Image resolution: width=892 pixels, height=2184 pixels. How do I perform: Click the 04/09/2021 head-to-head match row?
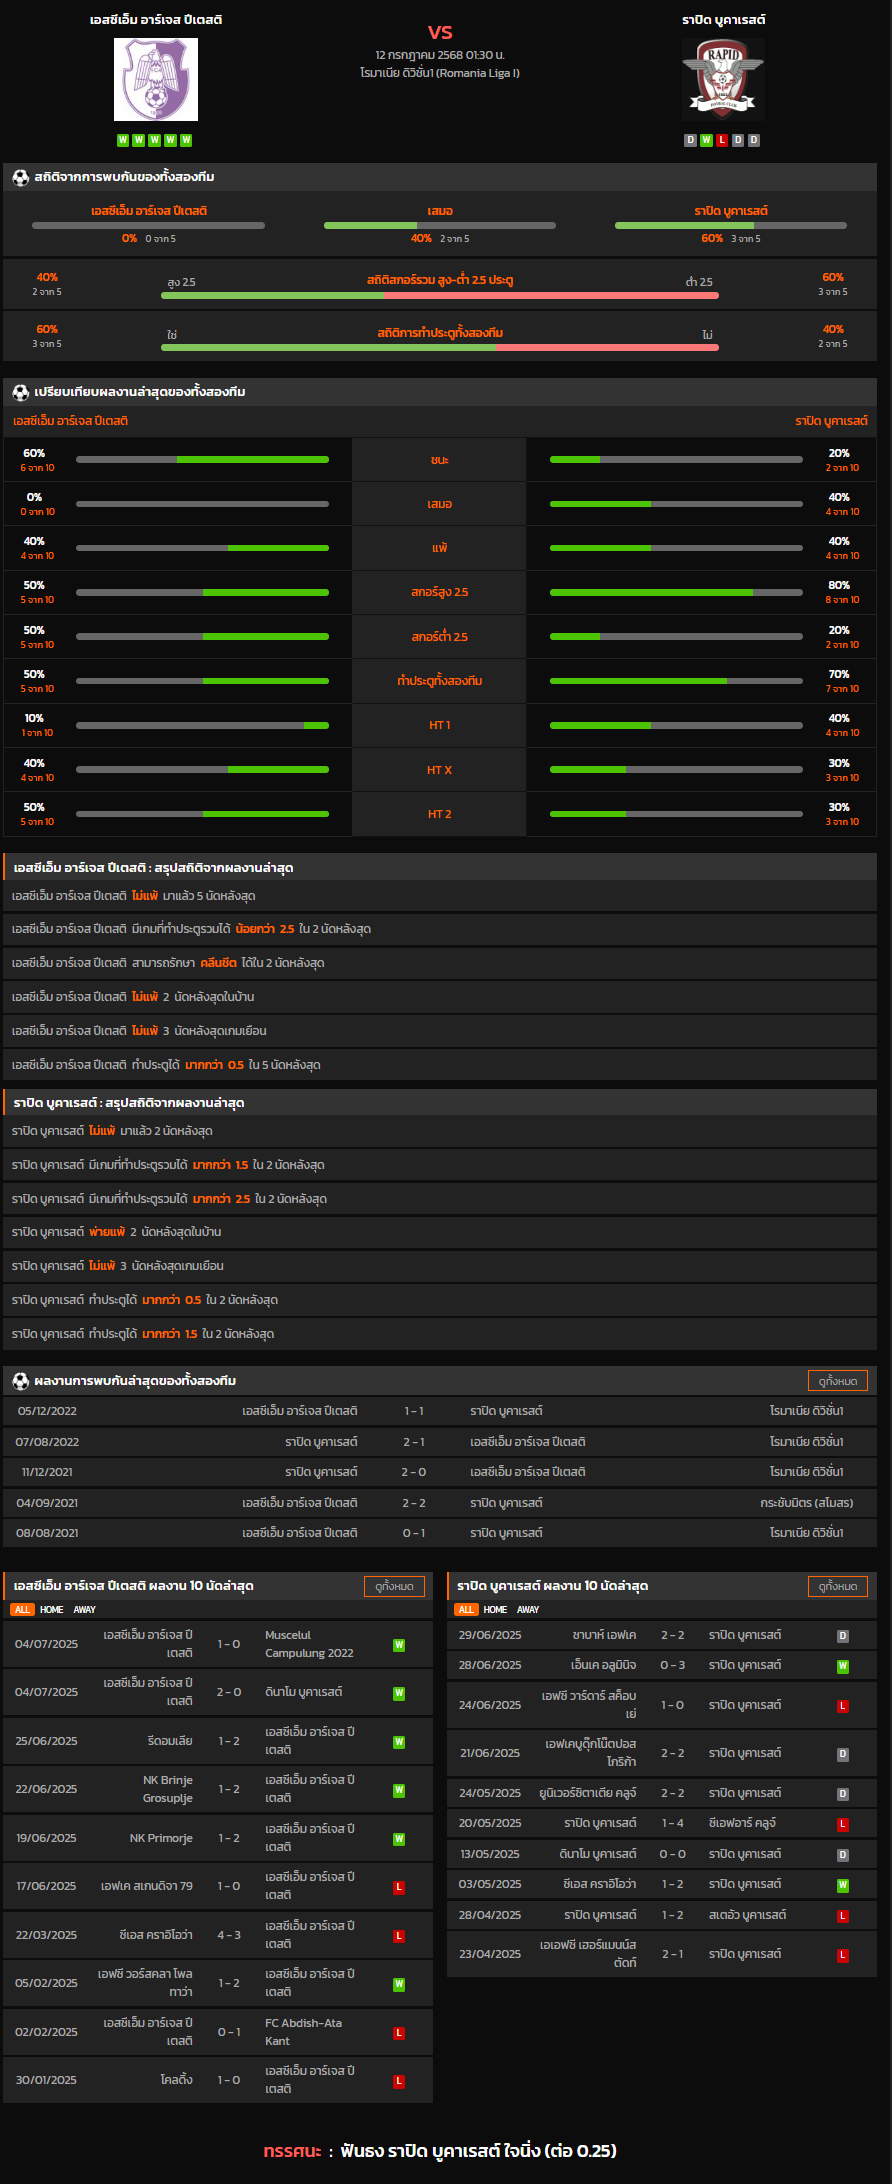[440, 1503]
